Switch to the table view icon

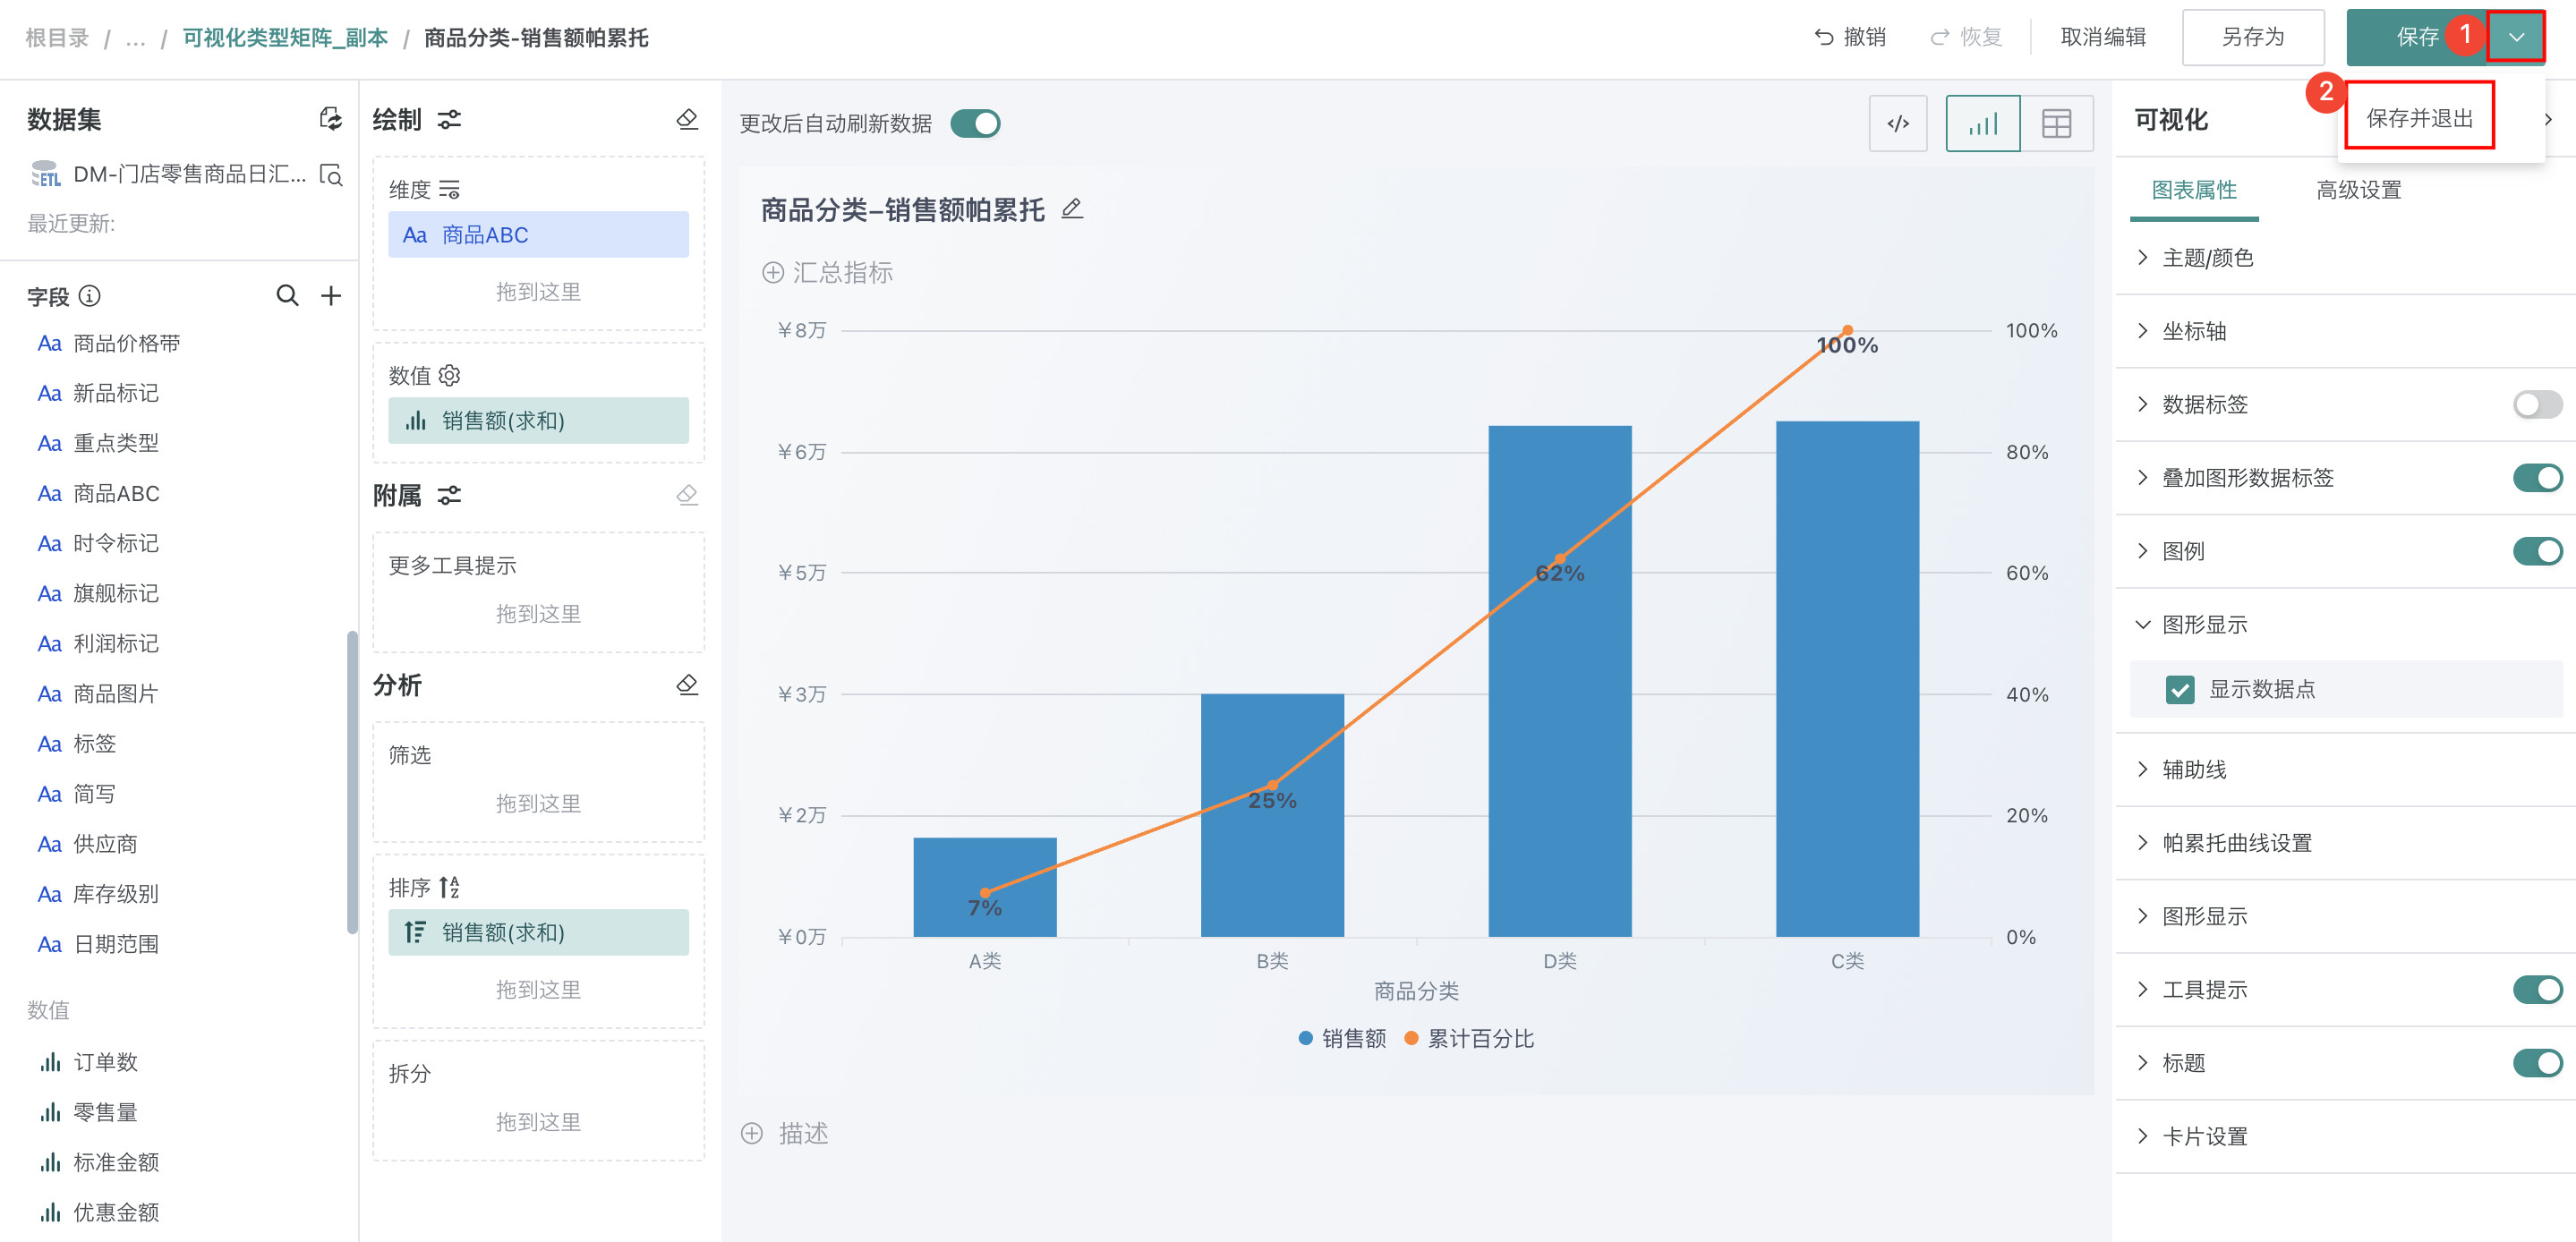click(2056, 124)
